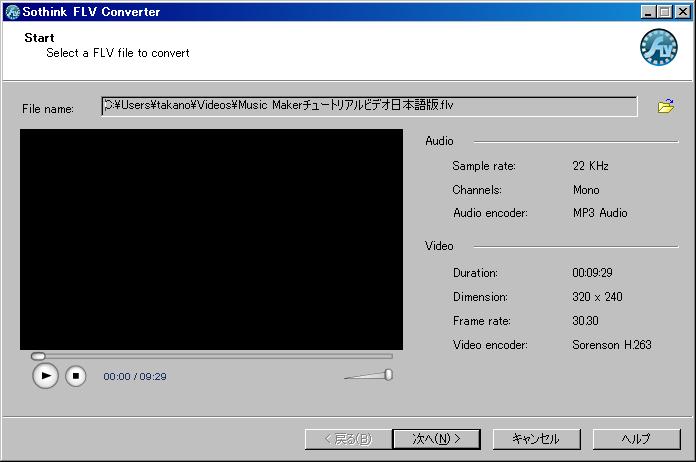This screenshot has width=696, height=462.
Task: Click the seek bar track's middle section
Action: coord(212,356)
